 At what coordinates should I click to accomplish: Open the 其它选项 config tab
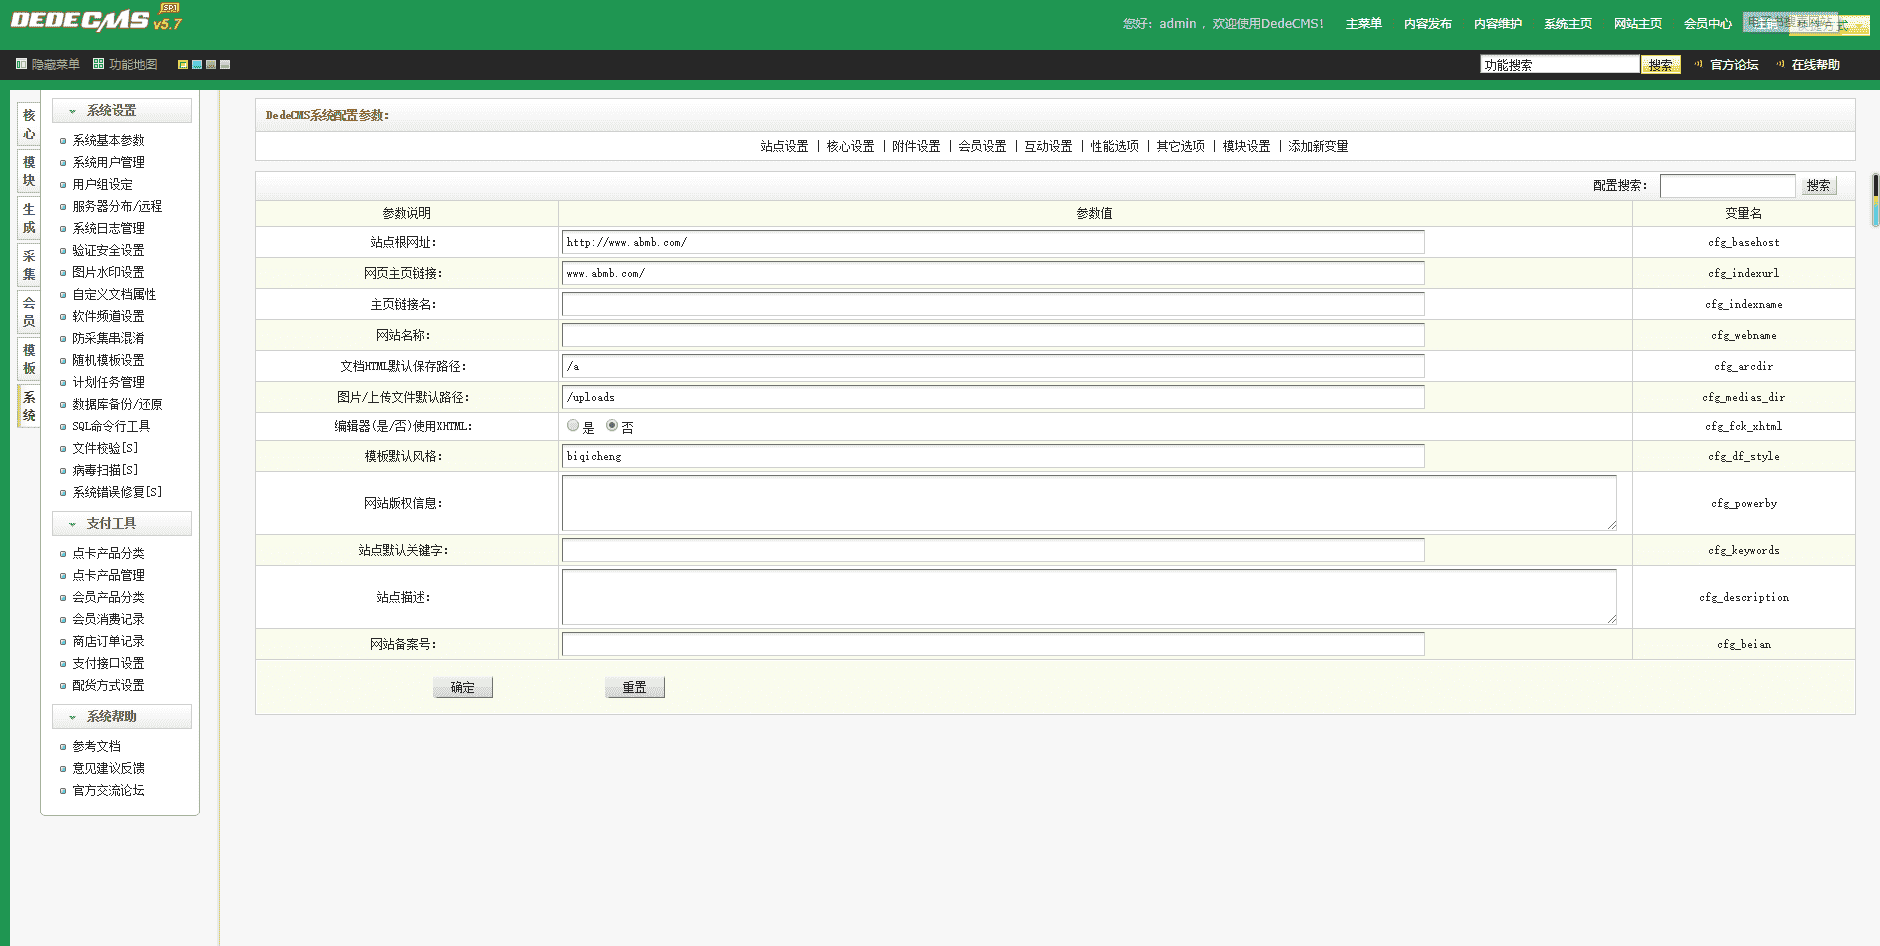click(x=1180, y=146)
